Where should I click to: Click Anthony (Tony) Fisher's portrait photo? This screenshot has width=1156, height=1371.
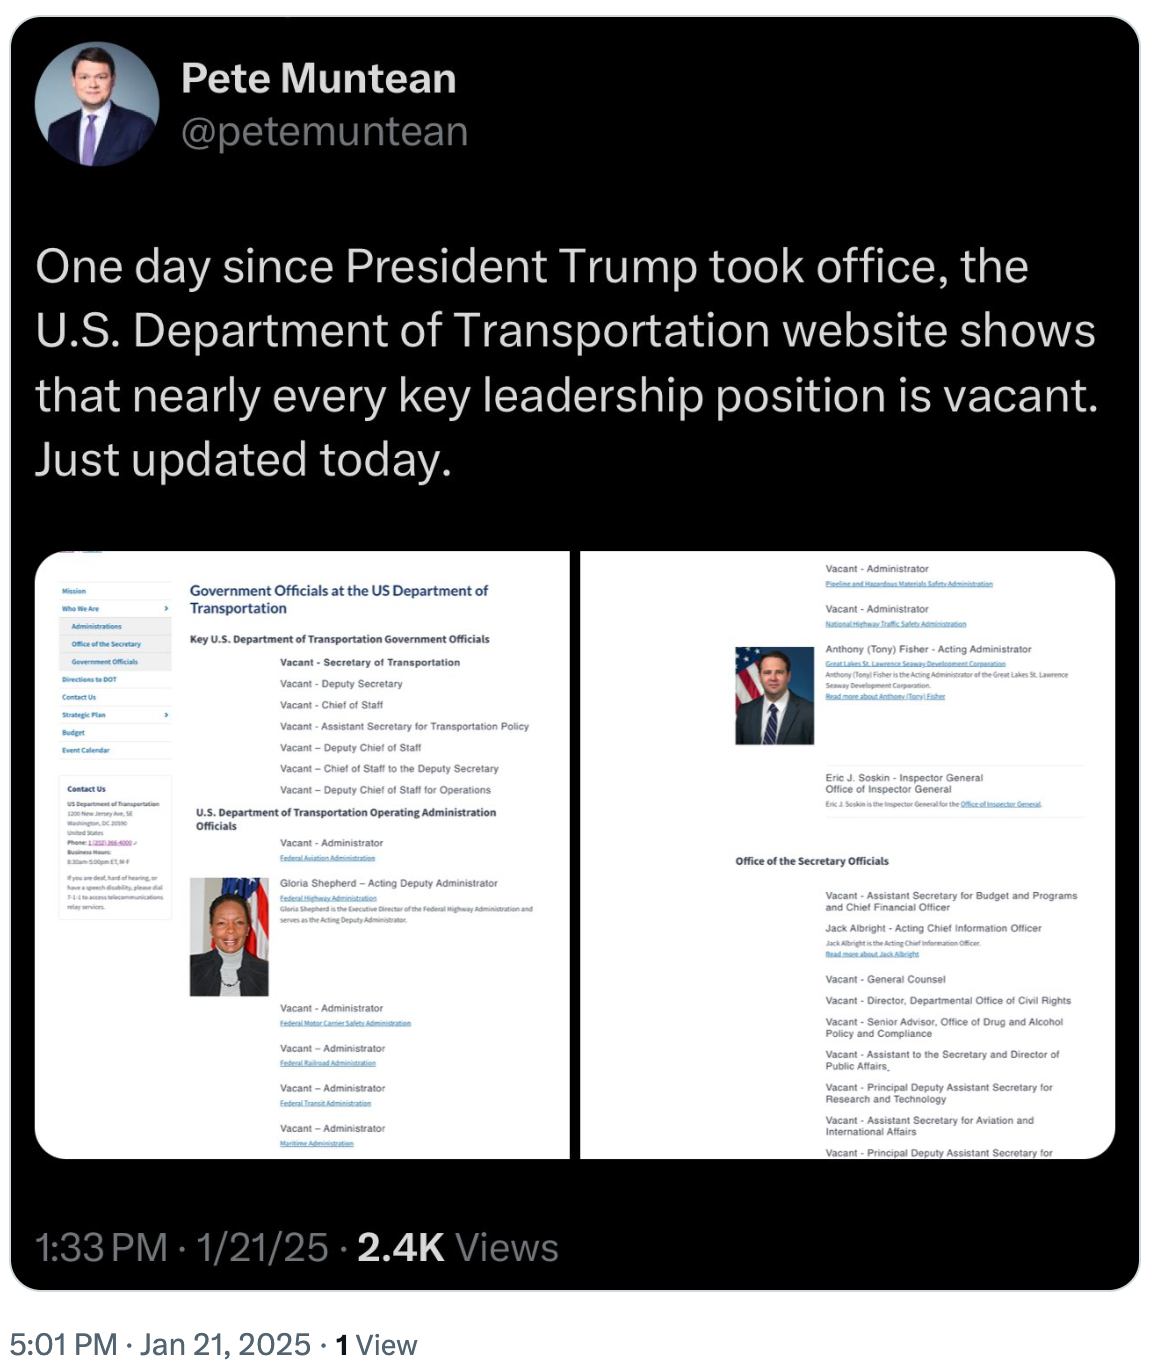(774, 695)
